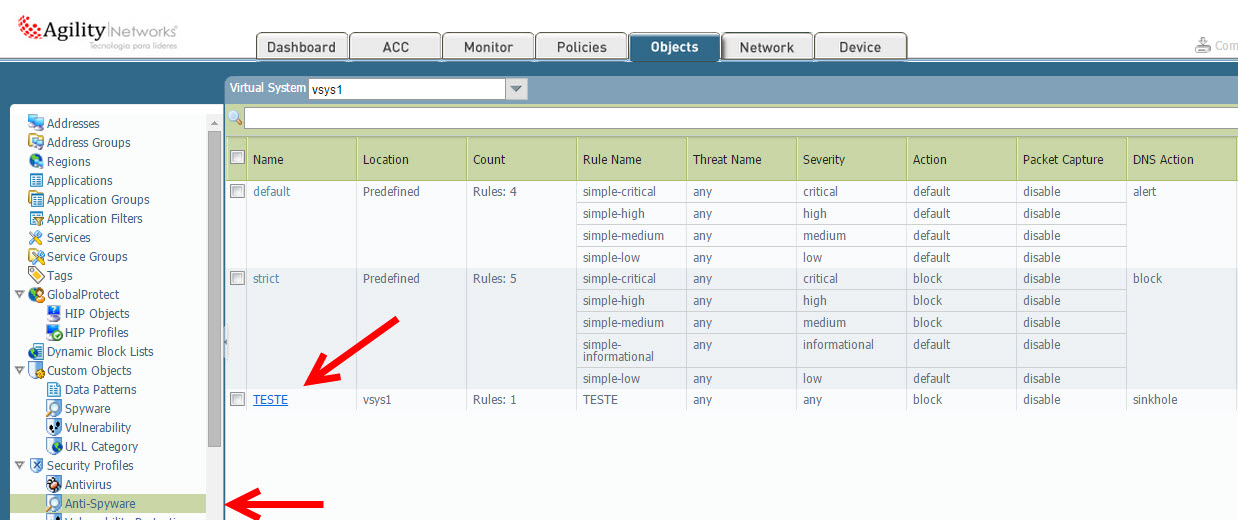
Task: Click the Antivirus profile icon
Action: tap(54, 484)
